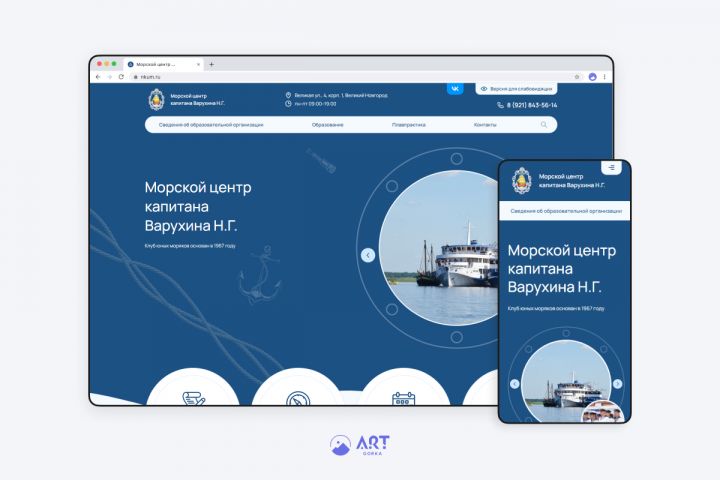Open the Плавпрактика menu item
The image size is (720, 480).
(x=409, y=125)
